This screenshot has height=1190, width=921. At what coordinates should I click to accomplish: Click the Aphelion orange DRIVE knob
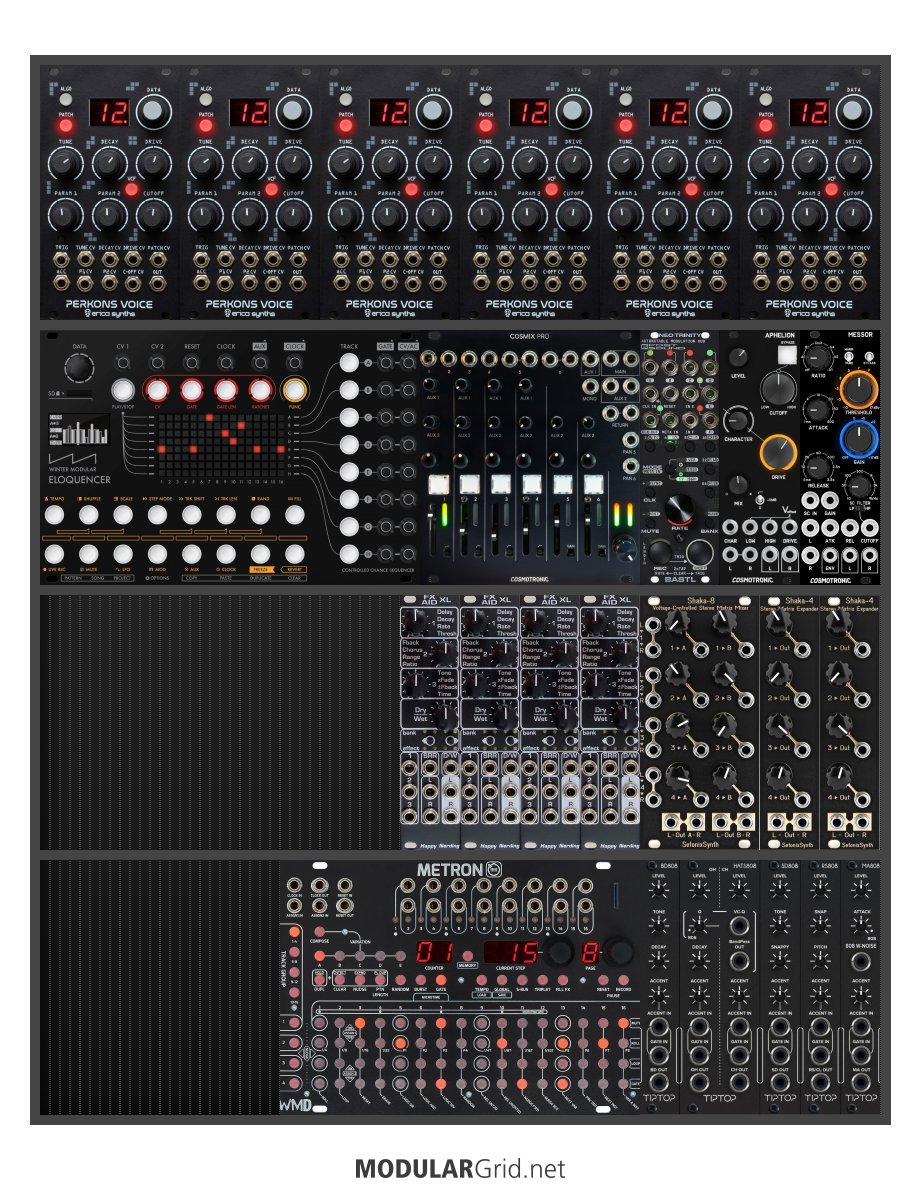(x=778, y=453)
